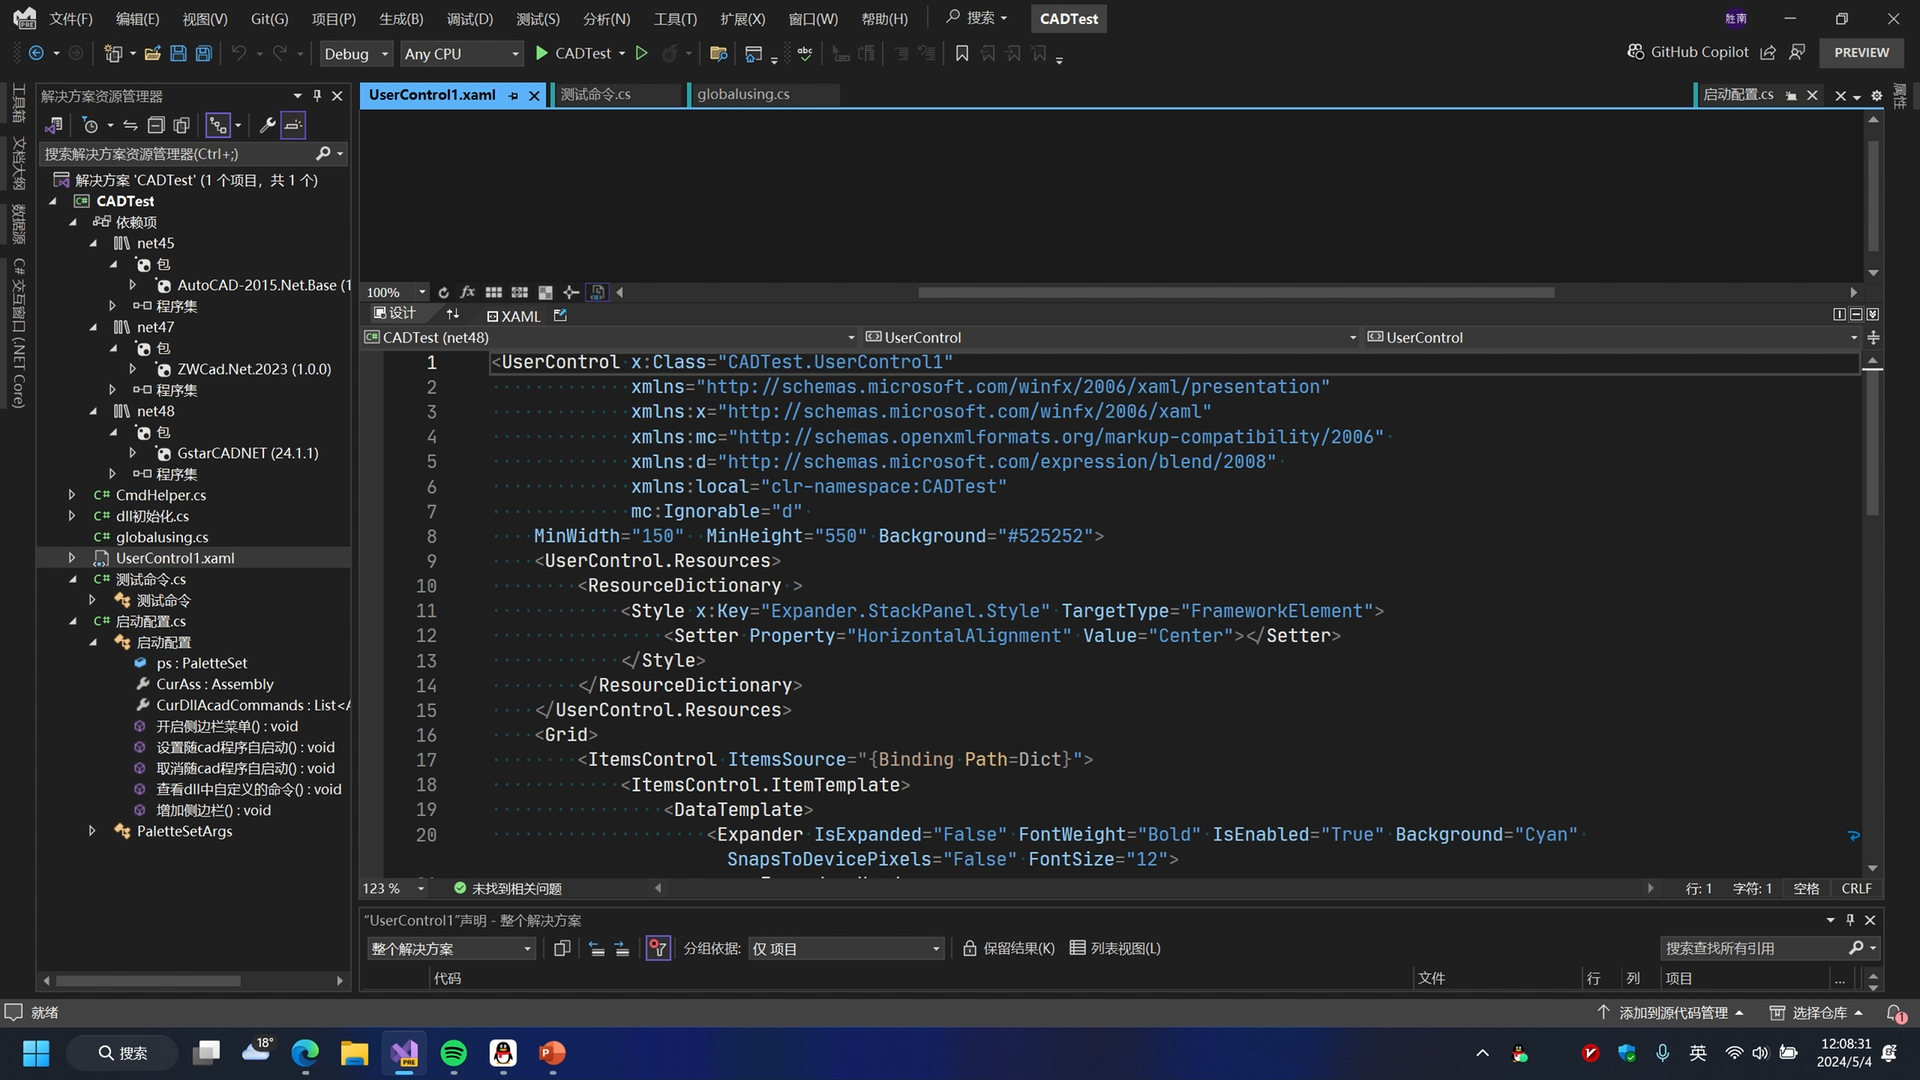Click designer refresh icon next to zoom
This screenshot has height=1080, width=1920.
tap(443, 292)
